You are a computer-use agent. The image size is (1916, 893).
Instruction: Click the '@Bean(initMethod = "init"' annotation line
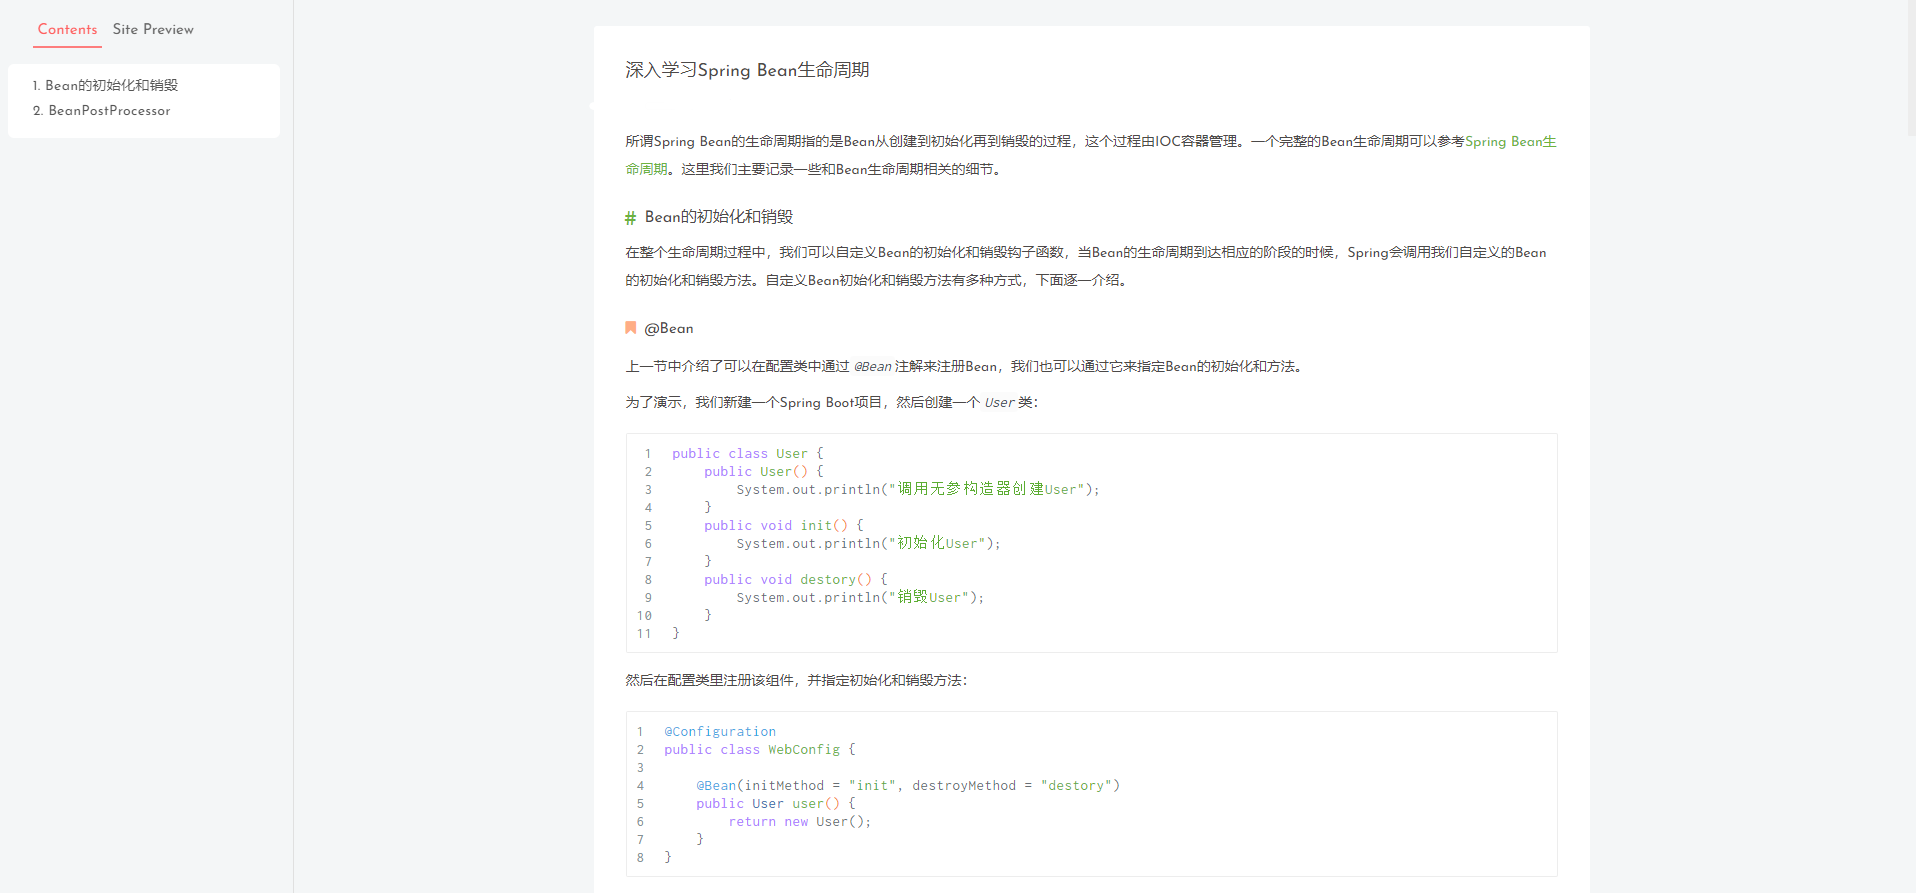[908, 786]
